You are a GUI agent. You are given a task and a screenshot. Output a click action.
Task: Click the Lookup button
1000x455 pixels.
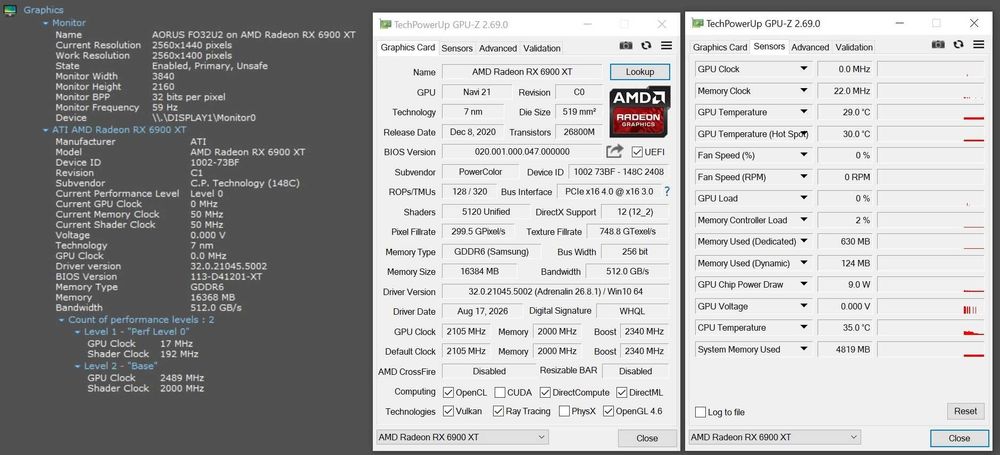640,71
